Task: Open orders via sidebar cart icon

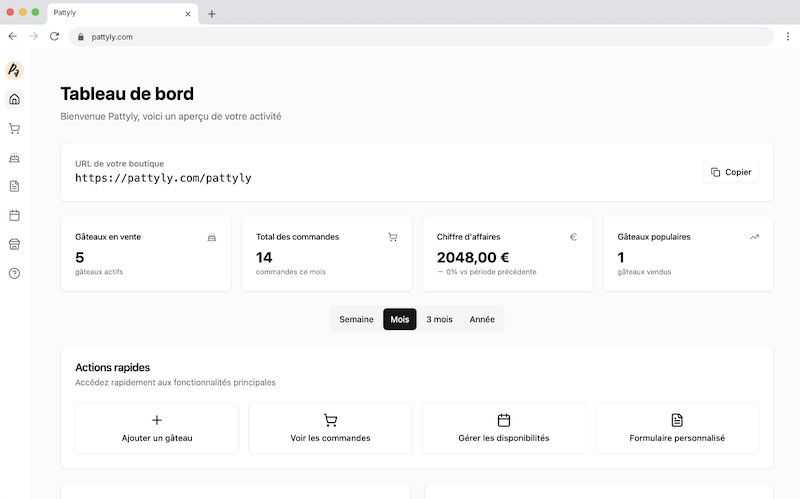Action: (x=14, y=128)
